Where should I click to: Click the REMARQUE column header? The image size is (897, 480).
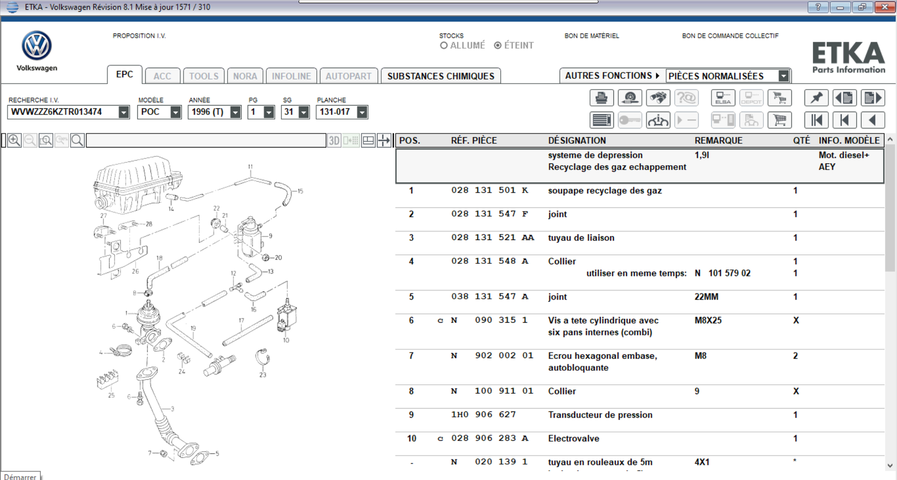coord(719,140)
